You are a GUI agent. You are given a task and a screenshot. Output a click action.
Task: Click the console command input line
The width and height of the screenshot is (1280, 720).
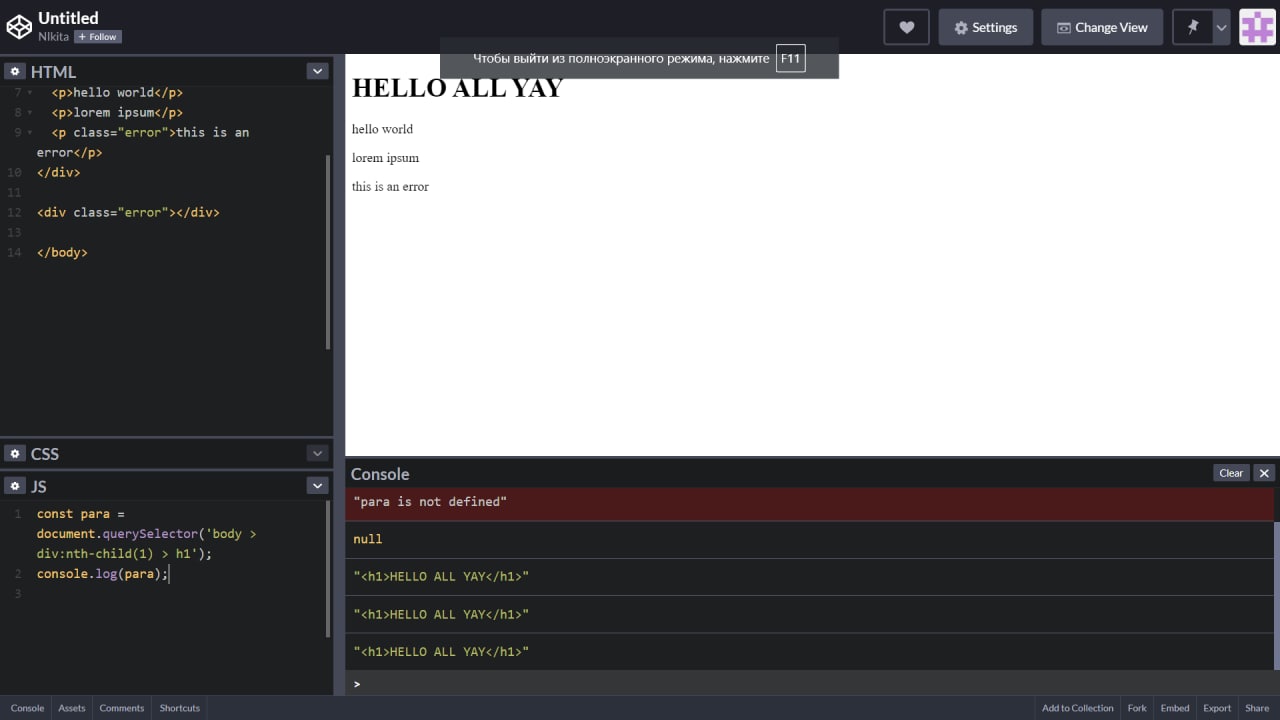tap(810, 683)
